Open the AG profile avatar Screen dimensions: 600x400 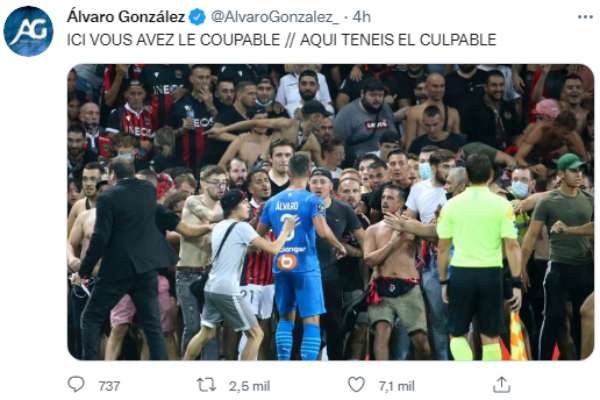click(28, 31)
